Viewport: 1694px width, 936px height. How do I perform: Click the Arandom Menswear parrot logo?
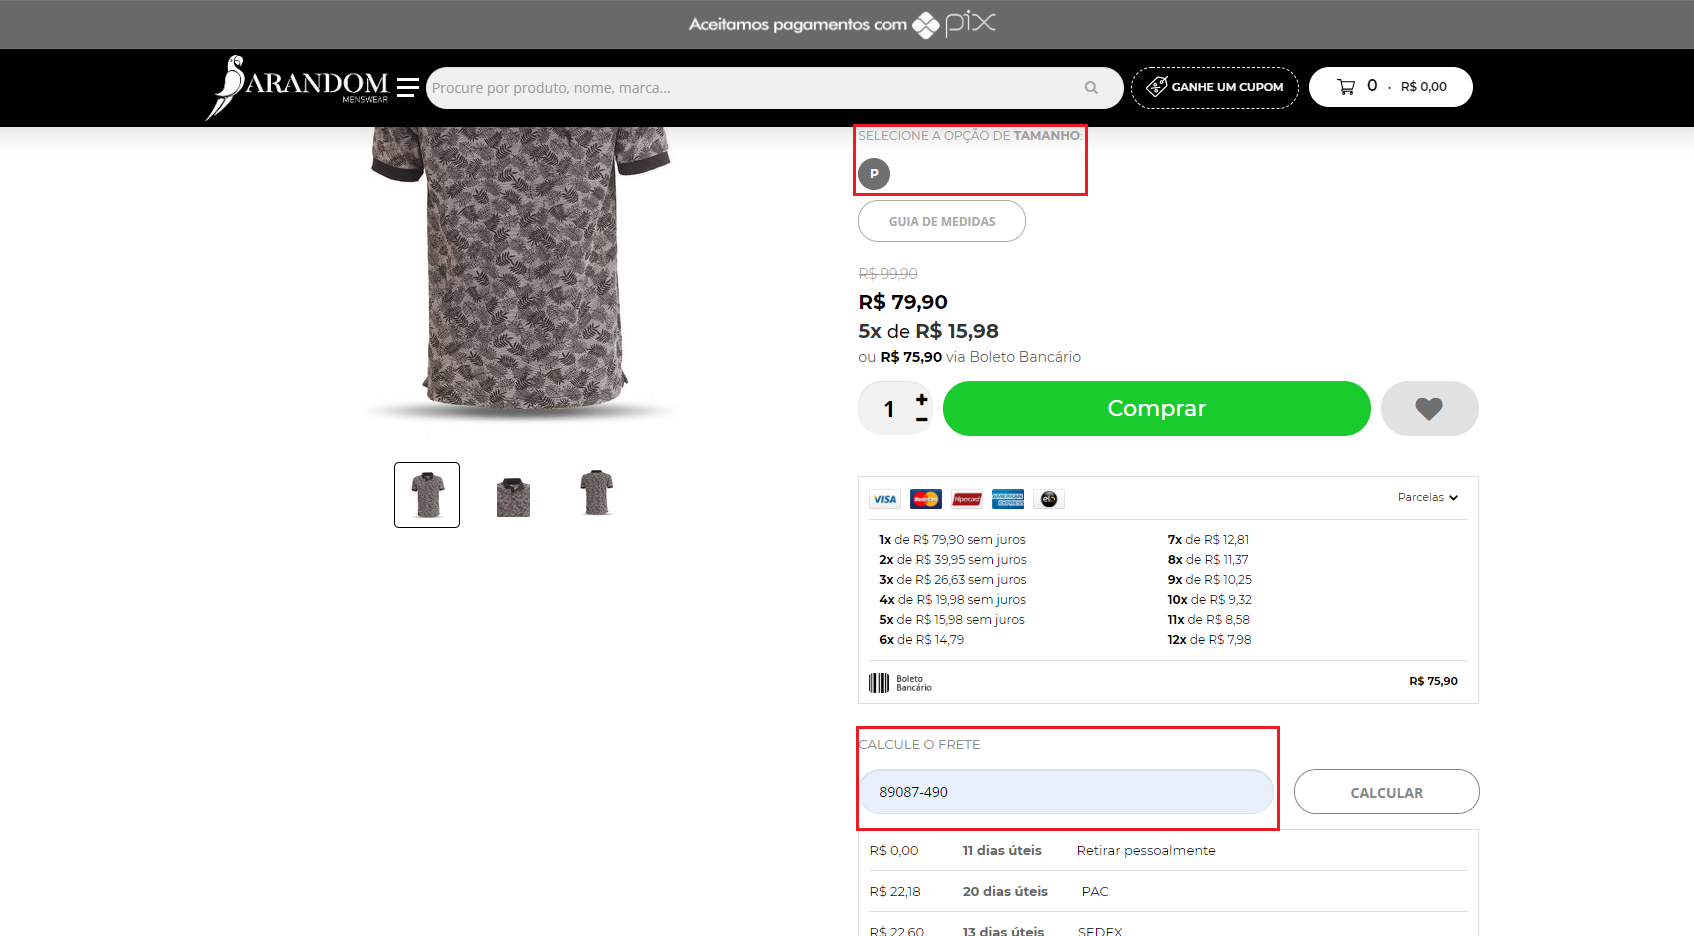[296, 87]
